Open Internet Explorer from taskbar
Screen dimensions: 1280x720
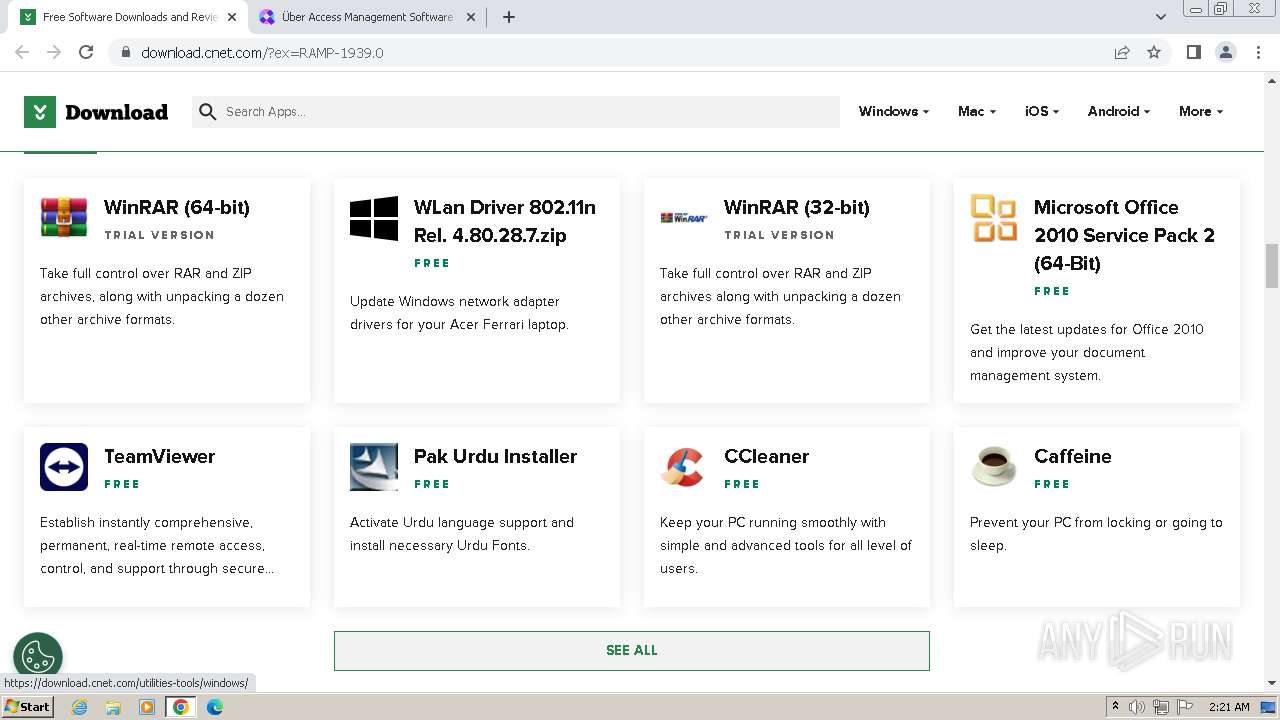click(80, 707)
